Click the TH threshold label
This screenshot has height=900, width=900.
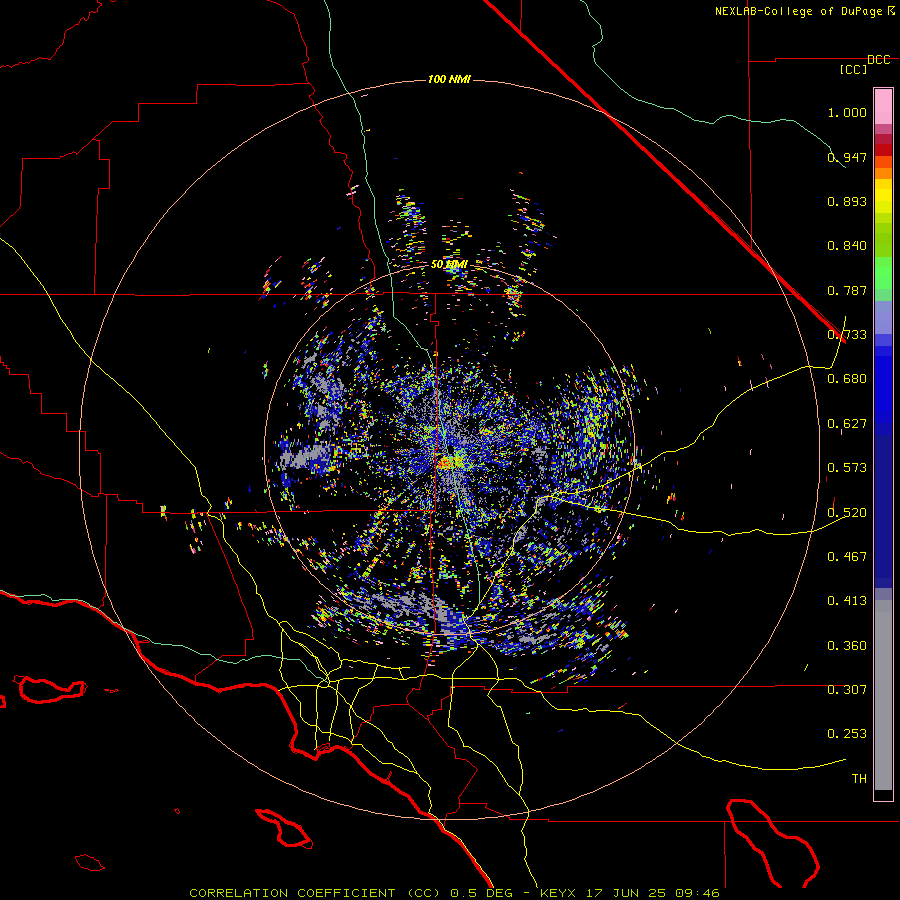pyautogui.click(x=859, y=779)
